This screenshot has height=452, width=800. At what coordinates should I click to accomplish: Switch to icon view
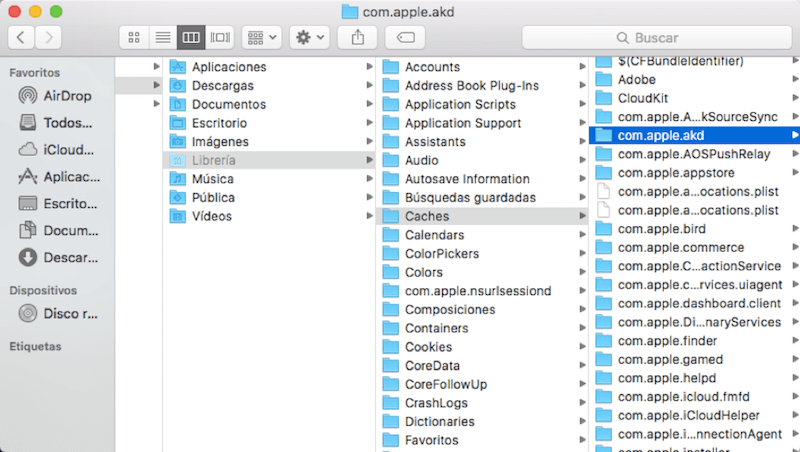[134, 37]
